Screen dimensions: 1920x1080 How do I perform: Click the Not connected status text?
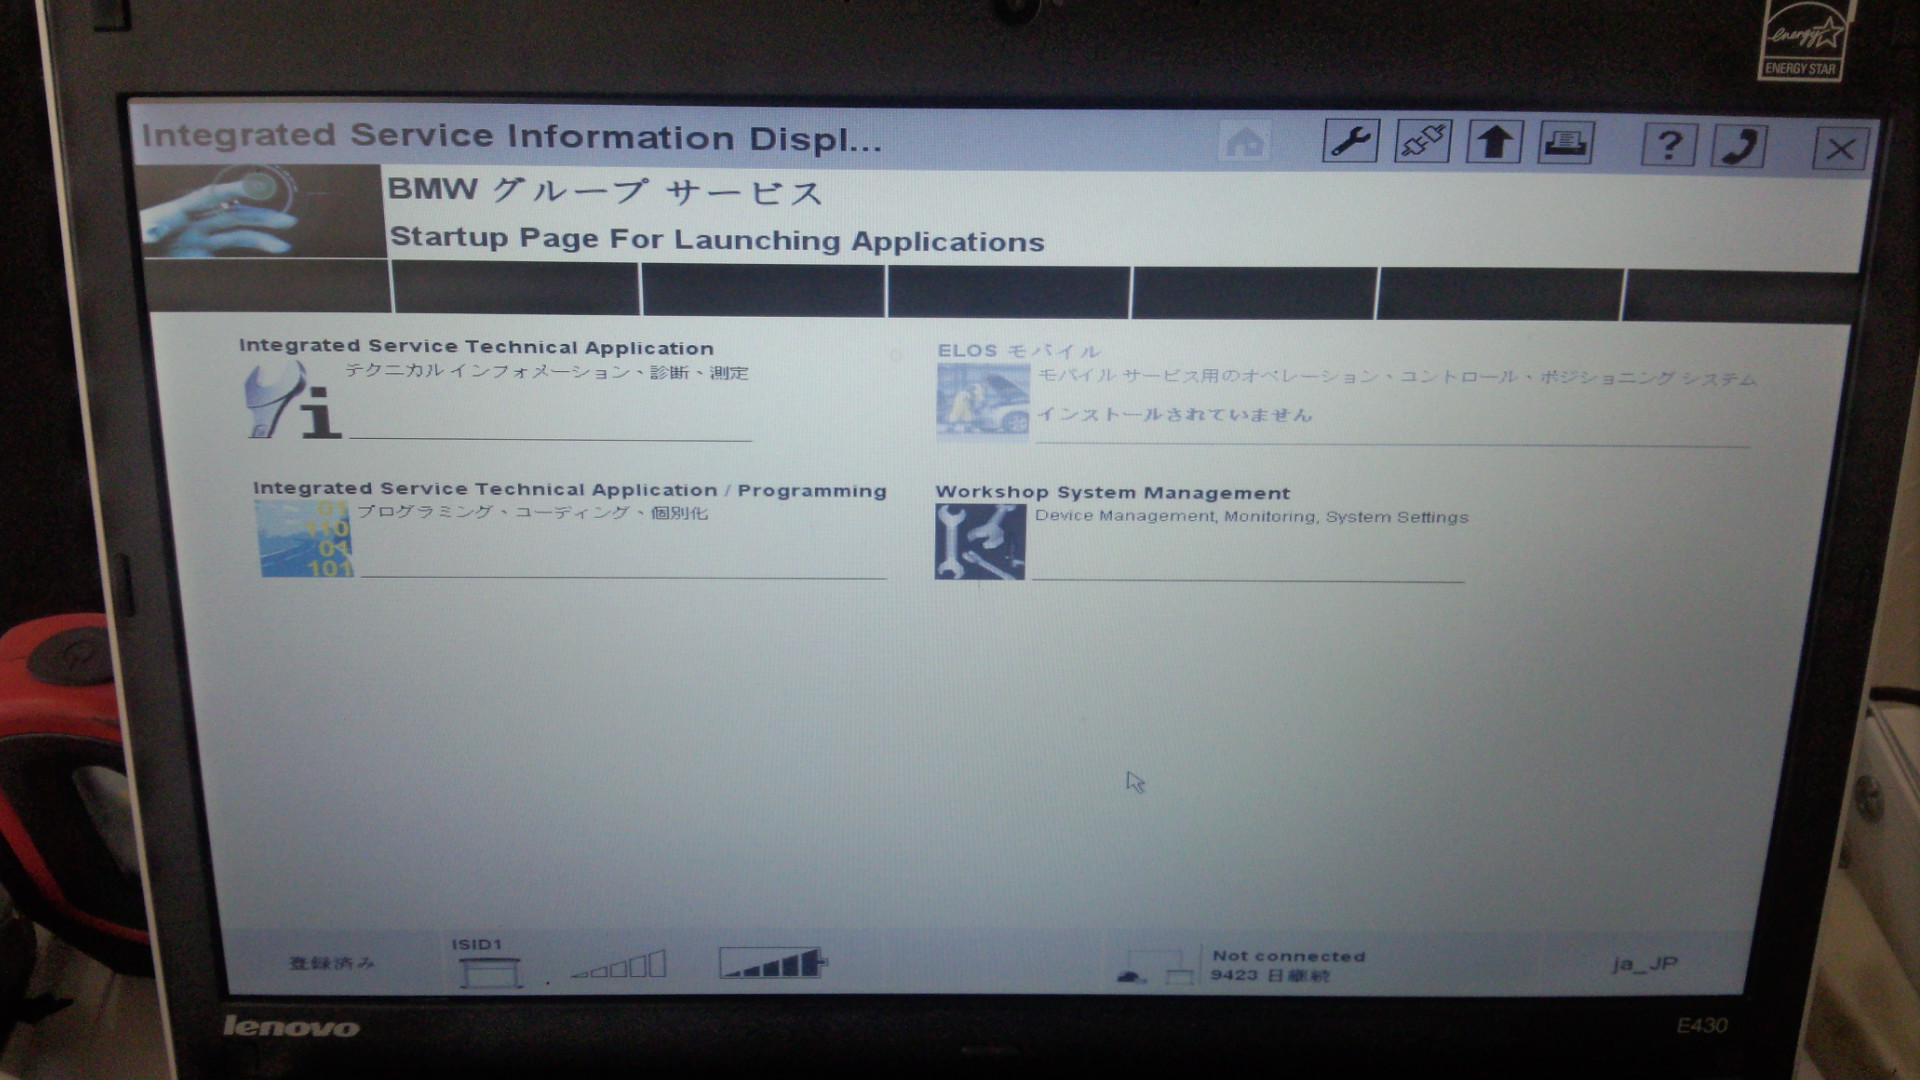pos(1288,956)
